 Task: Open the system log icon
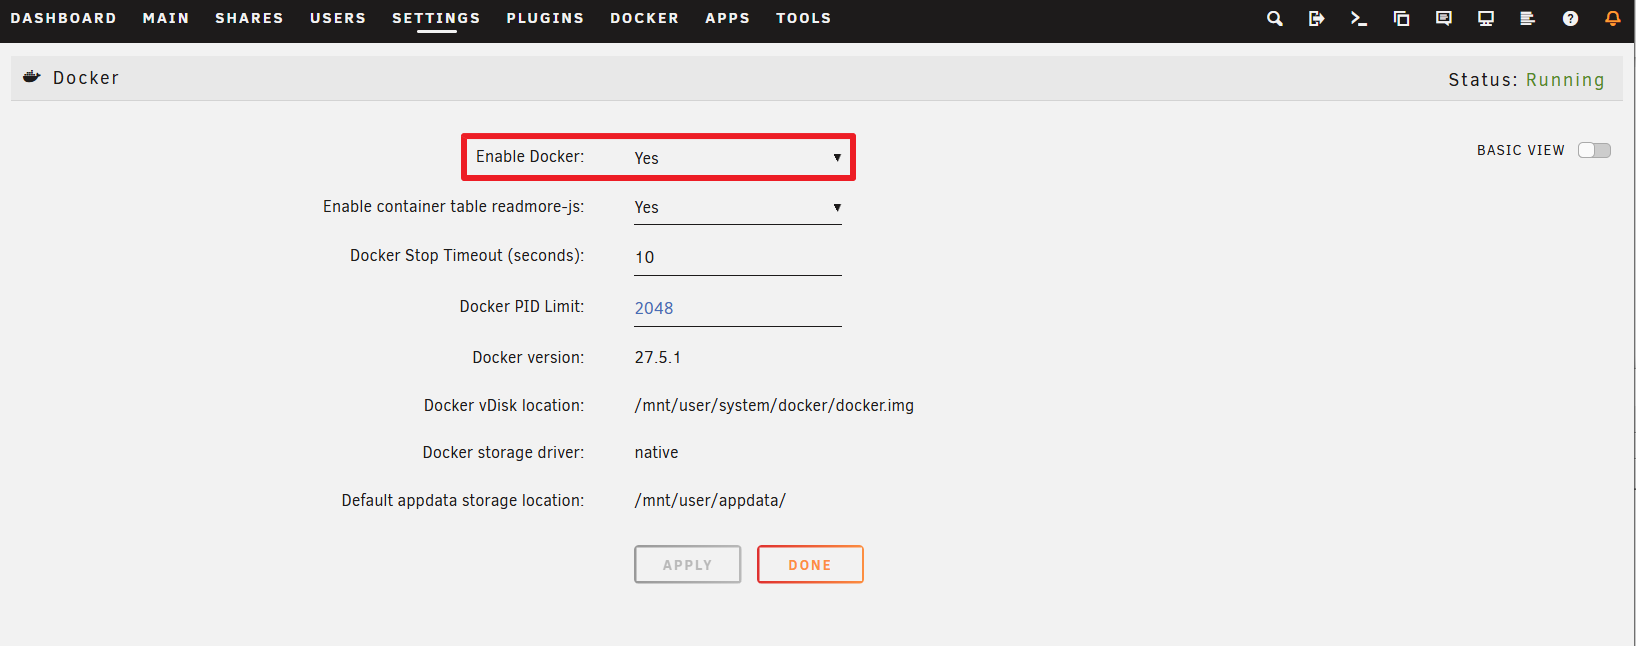[1527, 18]
